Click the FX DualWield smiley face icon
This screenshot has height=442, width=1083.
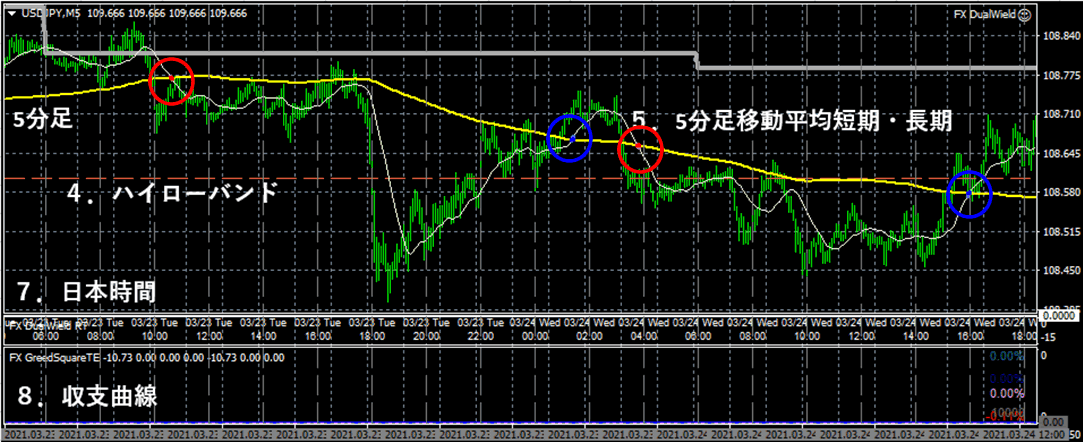coord(1024,14)
